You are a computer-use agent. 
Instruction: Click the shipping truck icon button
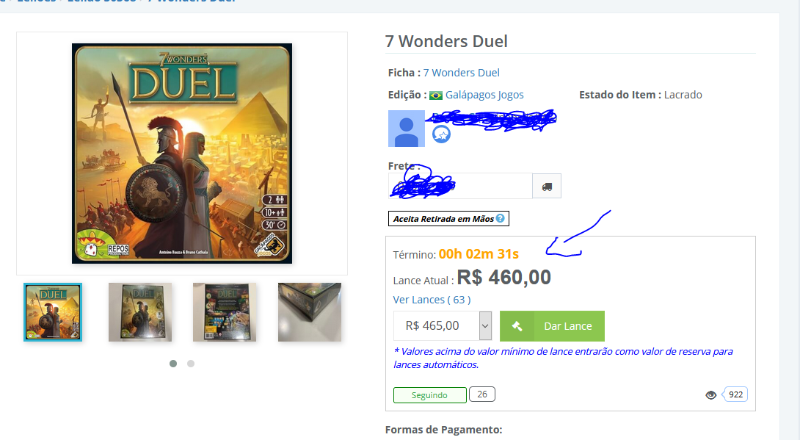(547, 186)
